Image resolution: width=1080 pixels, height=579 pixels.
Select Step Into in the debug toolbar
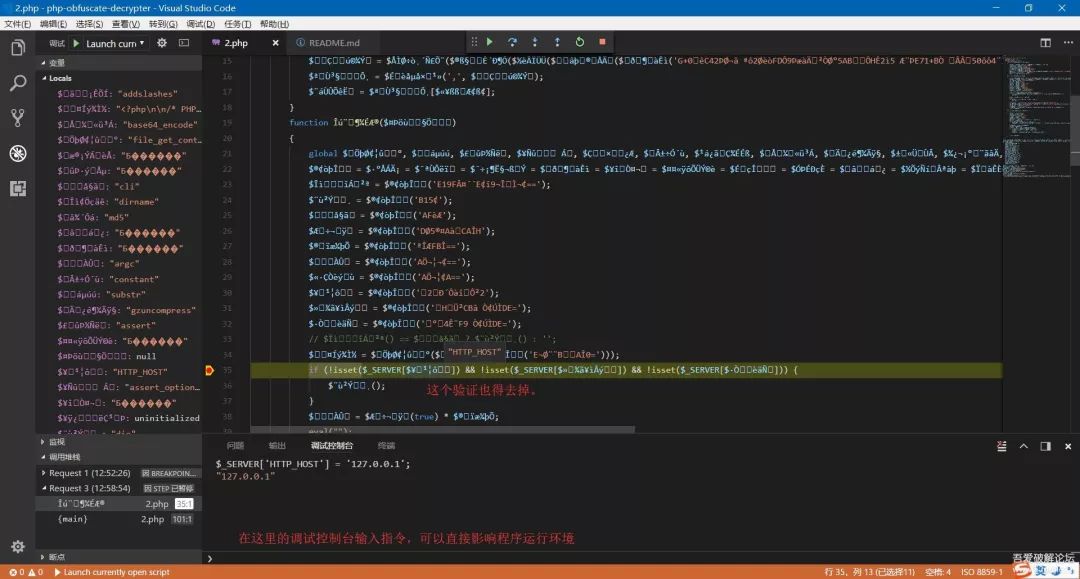pos(535,42)
